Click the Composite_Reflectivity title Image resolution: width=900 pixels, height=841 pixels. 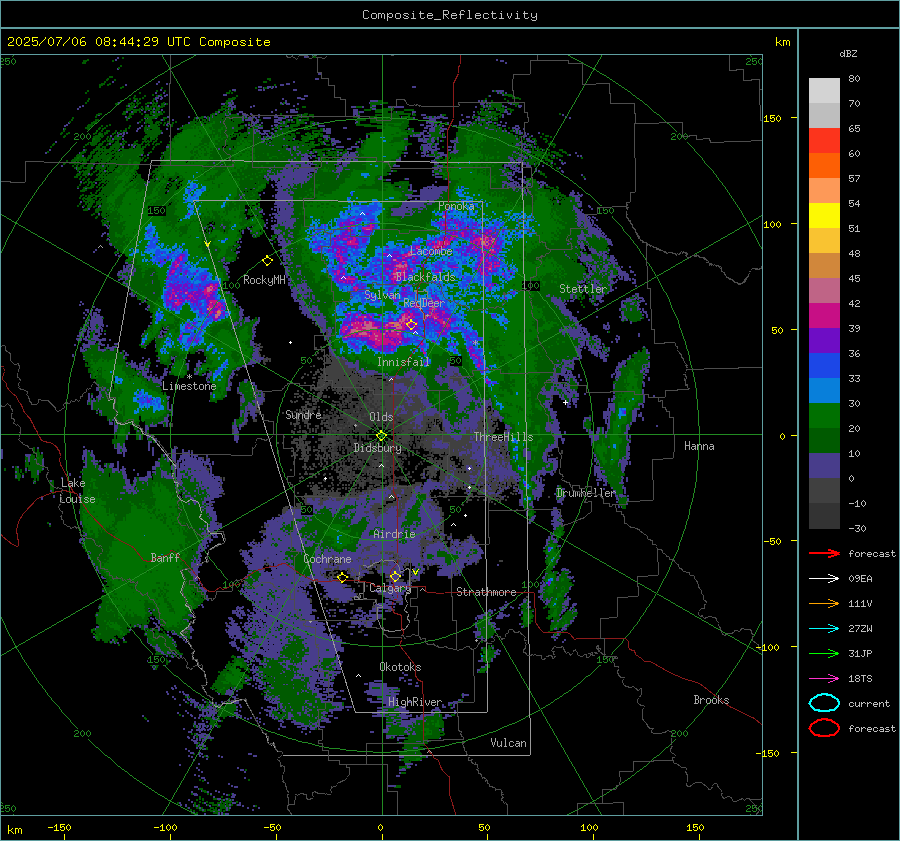tap(450, 15)
